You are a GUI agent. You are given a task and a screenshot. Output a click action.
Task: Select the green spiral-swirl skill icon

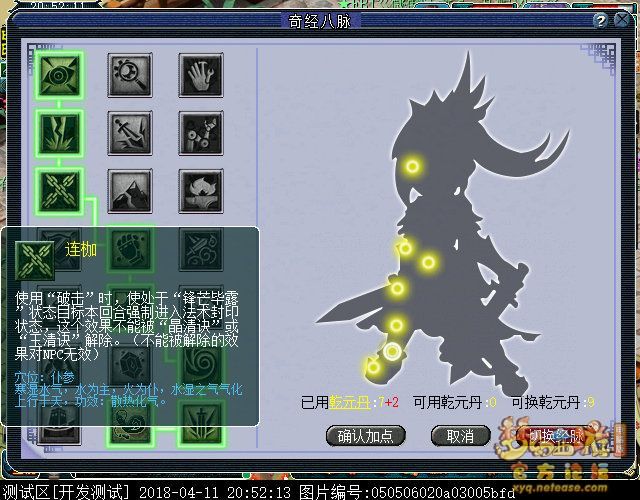(201, 364)
